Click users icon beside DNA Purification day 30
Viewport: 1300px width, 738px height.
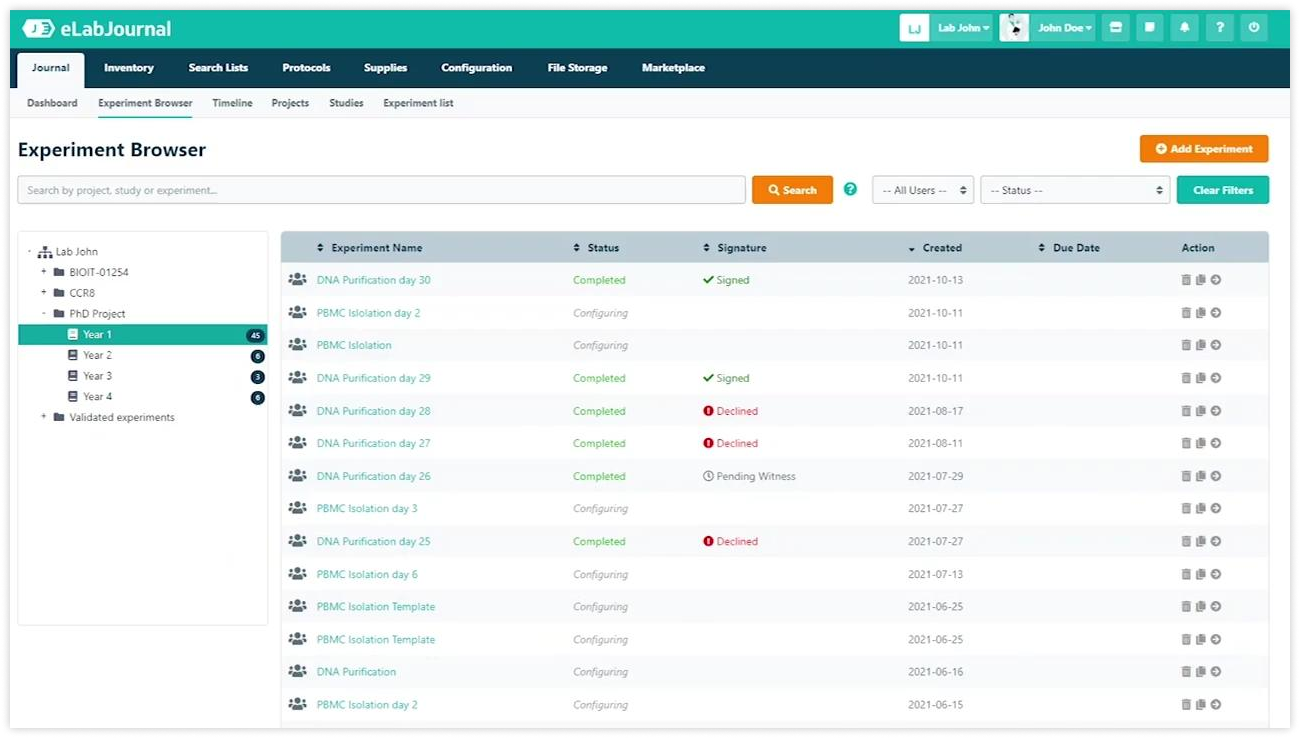pos(297,280)
